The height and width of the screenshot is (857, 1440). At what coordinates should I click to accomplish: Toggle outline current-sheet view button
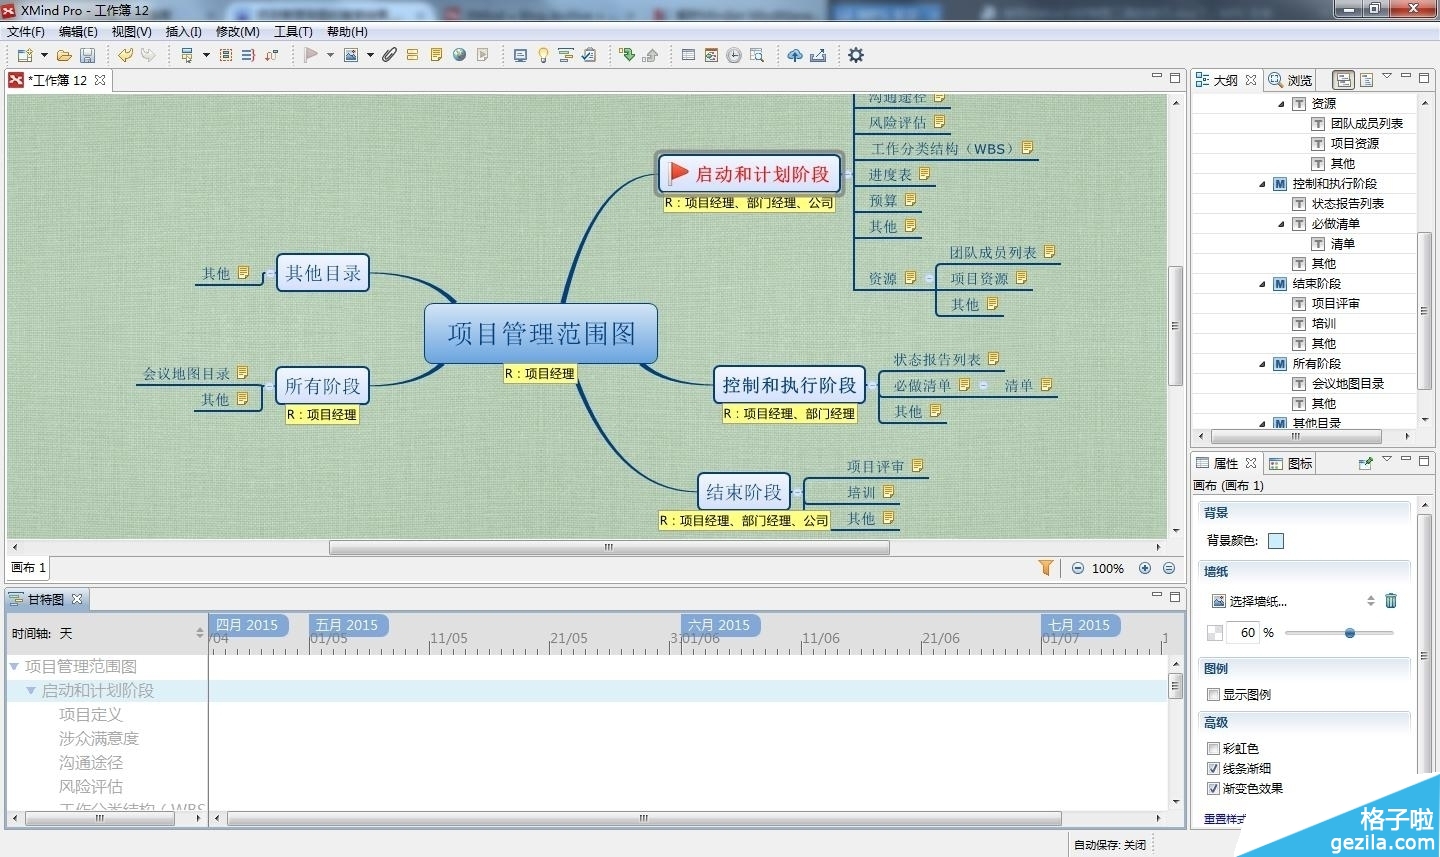coord(1366,80)
